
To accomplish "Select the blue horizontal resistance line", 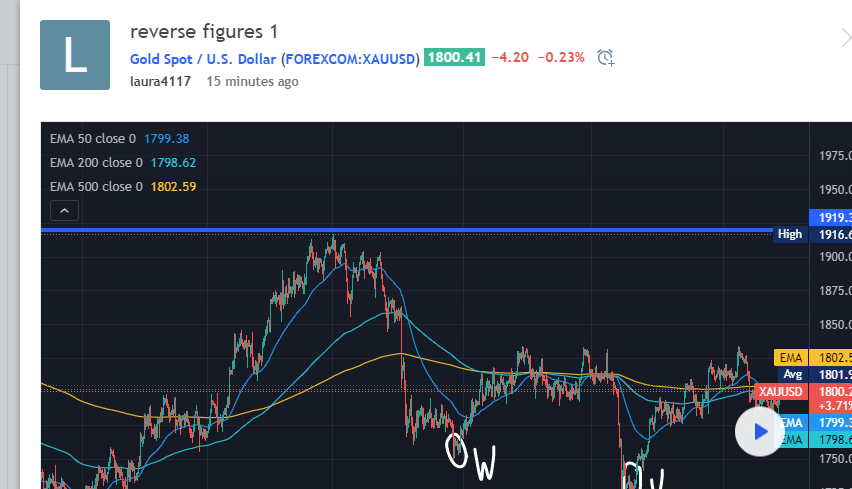I will [x=400, y=230].
